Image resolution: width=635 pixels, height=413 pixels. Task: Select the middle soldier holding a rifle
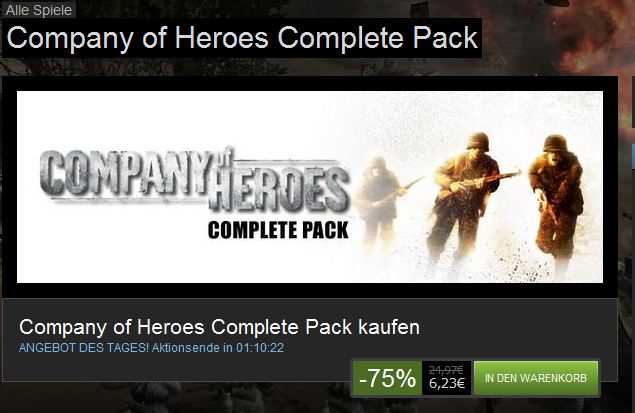coord(466,196)
